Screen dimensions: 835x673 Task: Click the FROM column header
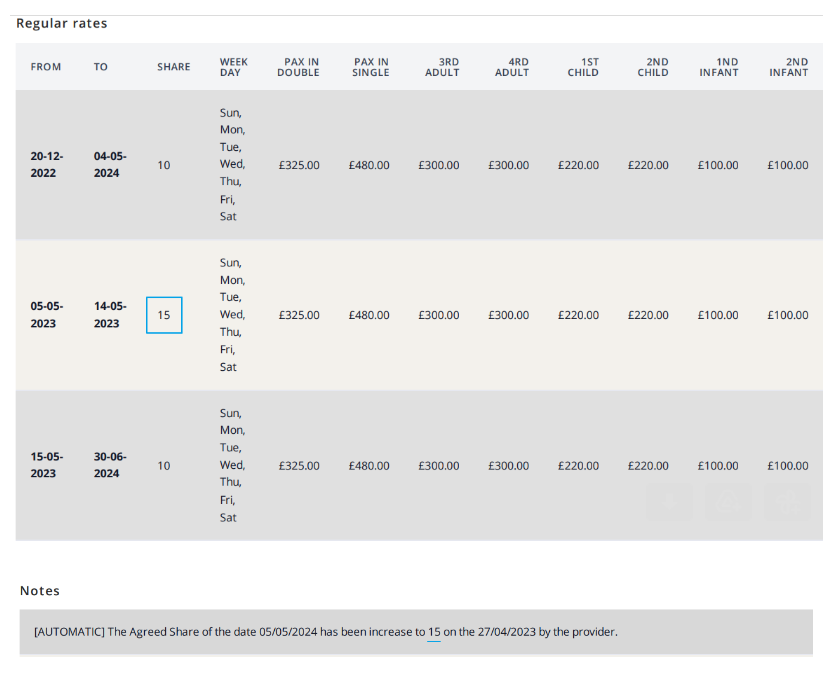coord(46,67)
